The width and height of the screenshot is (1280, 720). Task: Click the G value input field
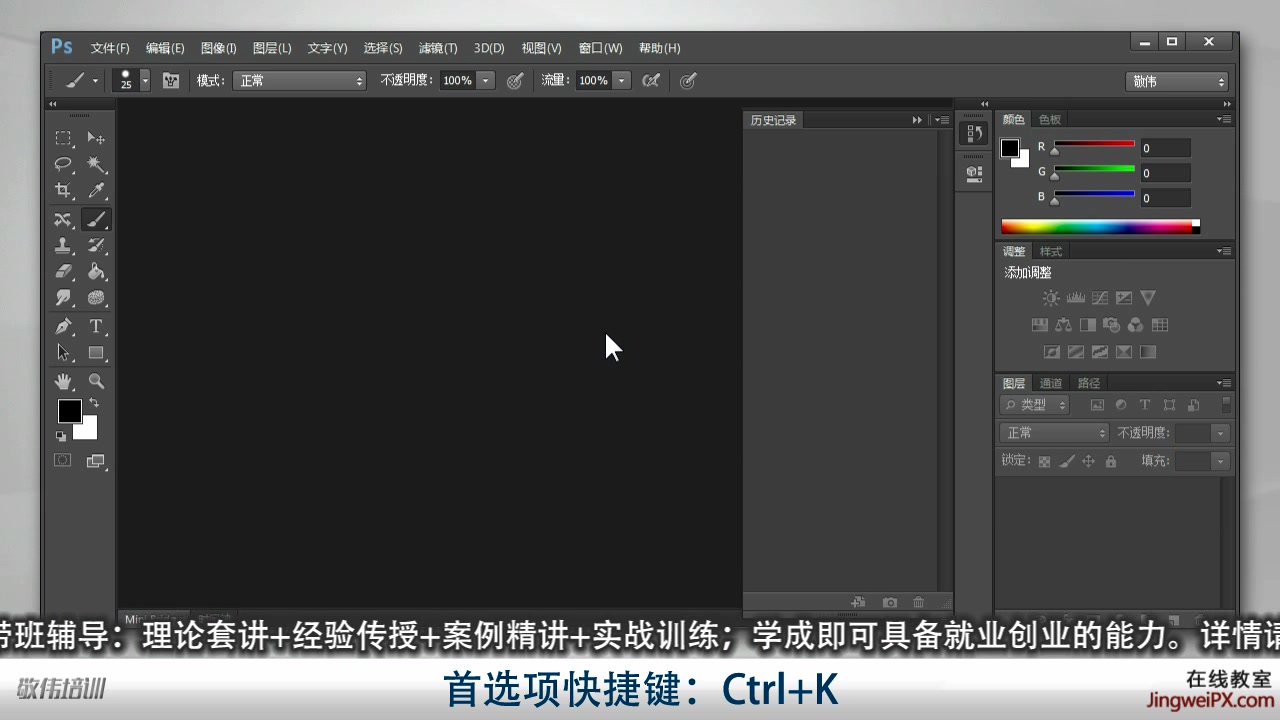(1165, 173)
